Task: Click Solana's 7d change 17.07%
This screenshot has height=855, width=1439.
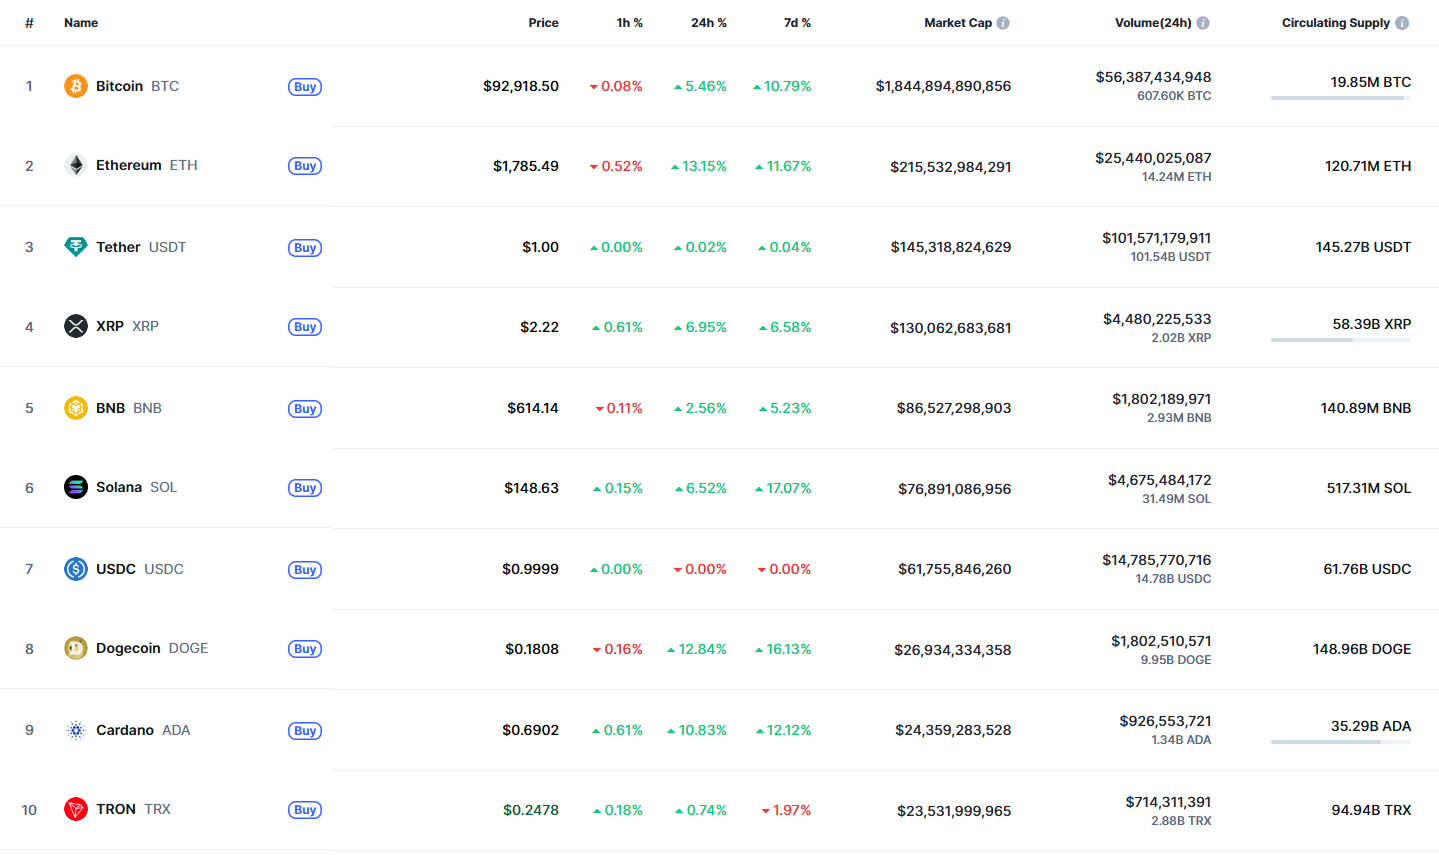Action: 783,488
